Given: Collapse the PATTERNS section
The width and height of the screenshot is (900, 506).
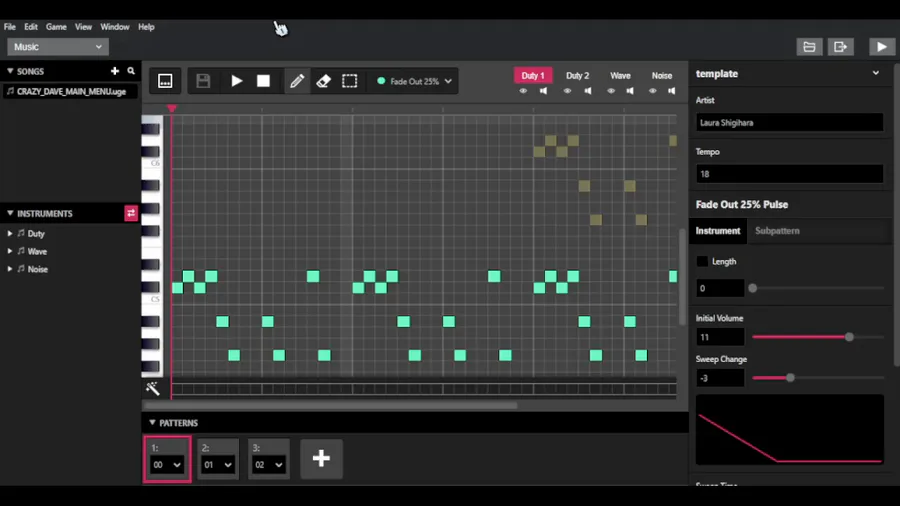Looking at the screenshot, I should pos(152,423).
